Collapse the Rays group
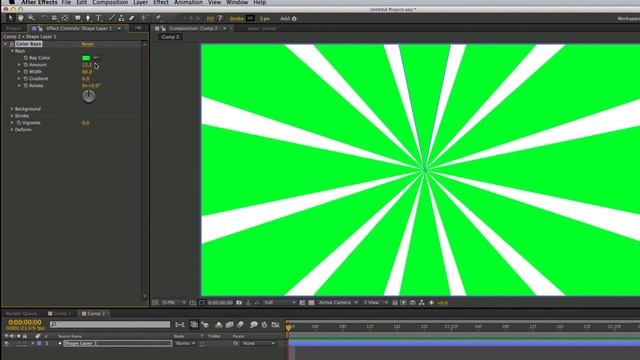This screenshot has height=360, width=640. pos(12,51)
